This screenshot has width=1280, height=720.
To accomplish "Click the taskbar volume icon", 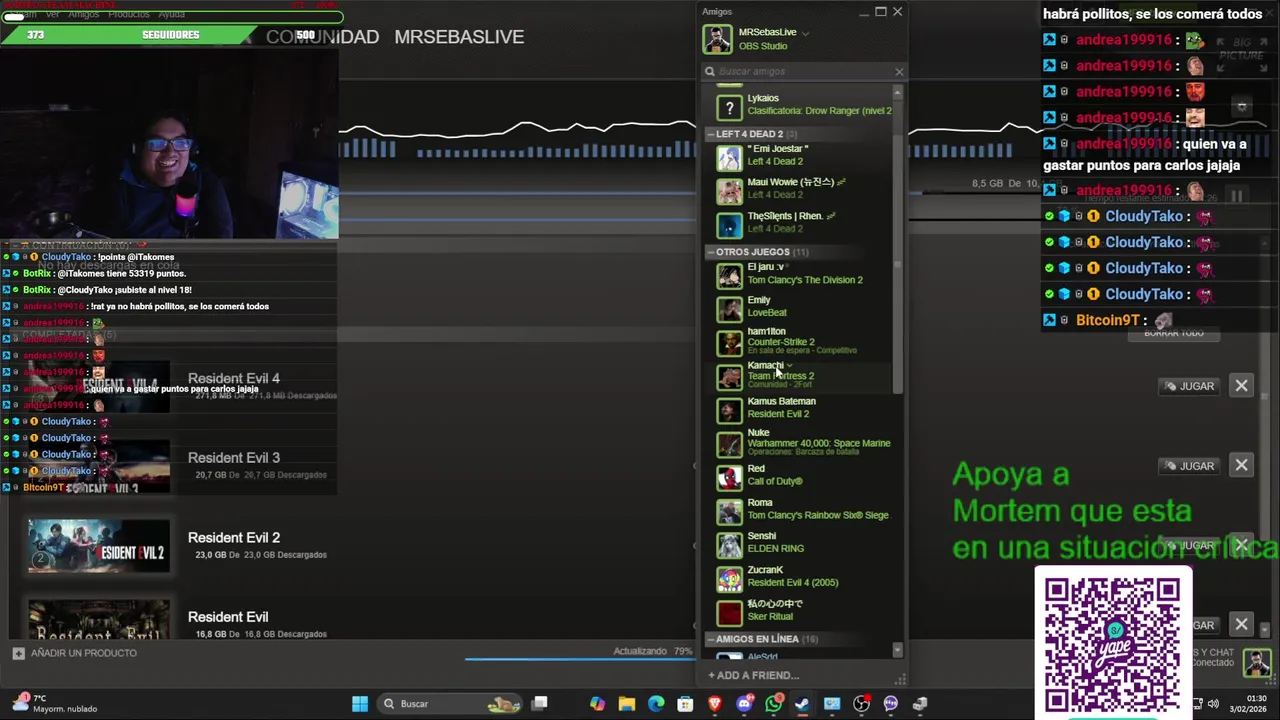I will pos(1213,704).
